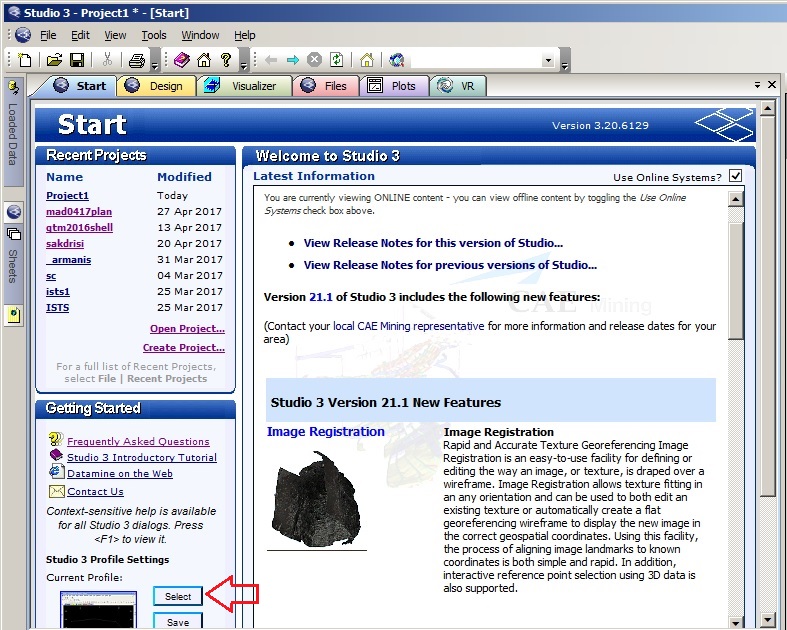Viewport: 787px width, 630px height.
Task: Click the Save profile button
Action: (x=178, y=621)
